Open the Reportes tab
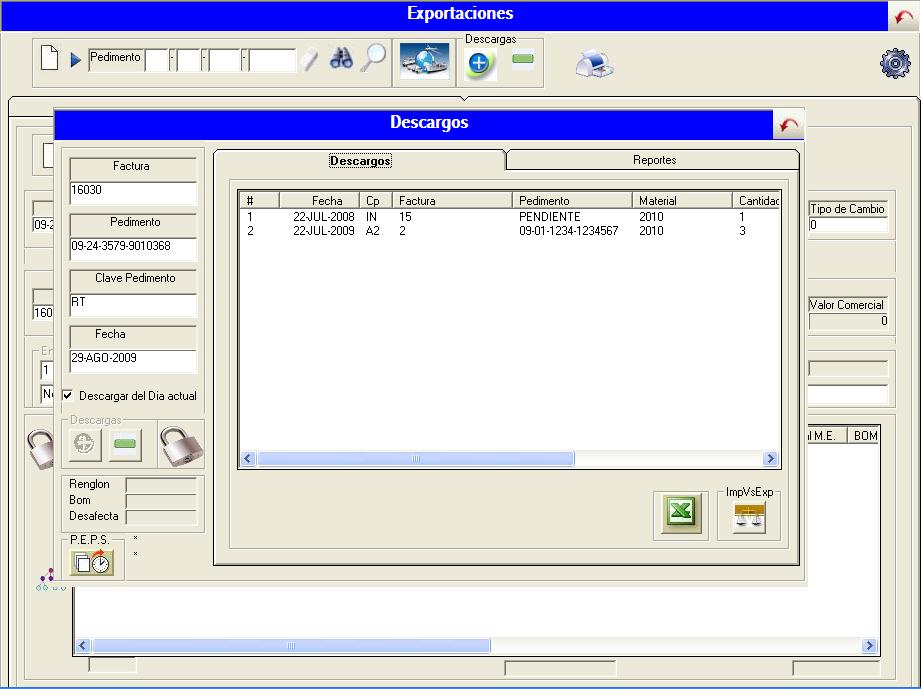The height and width of the screenshot is (689, 921). pos(654,160)
